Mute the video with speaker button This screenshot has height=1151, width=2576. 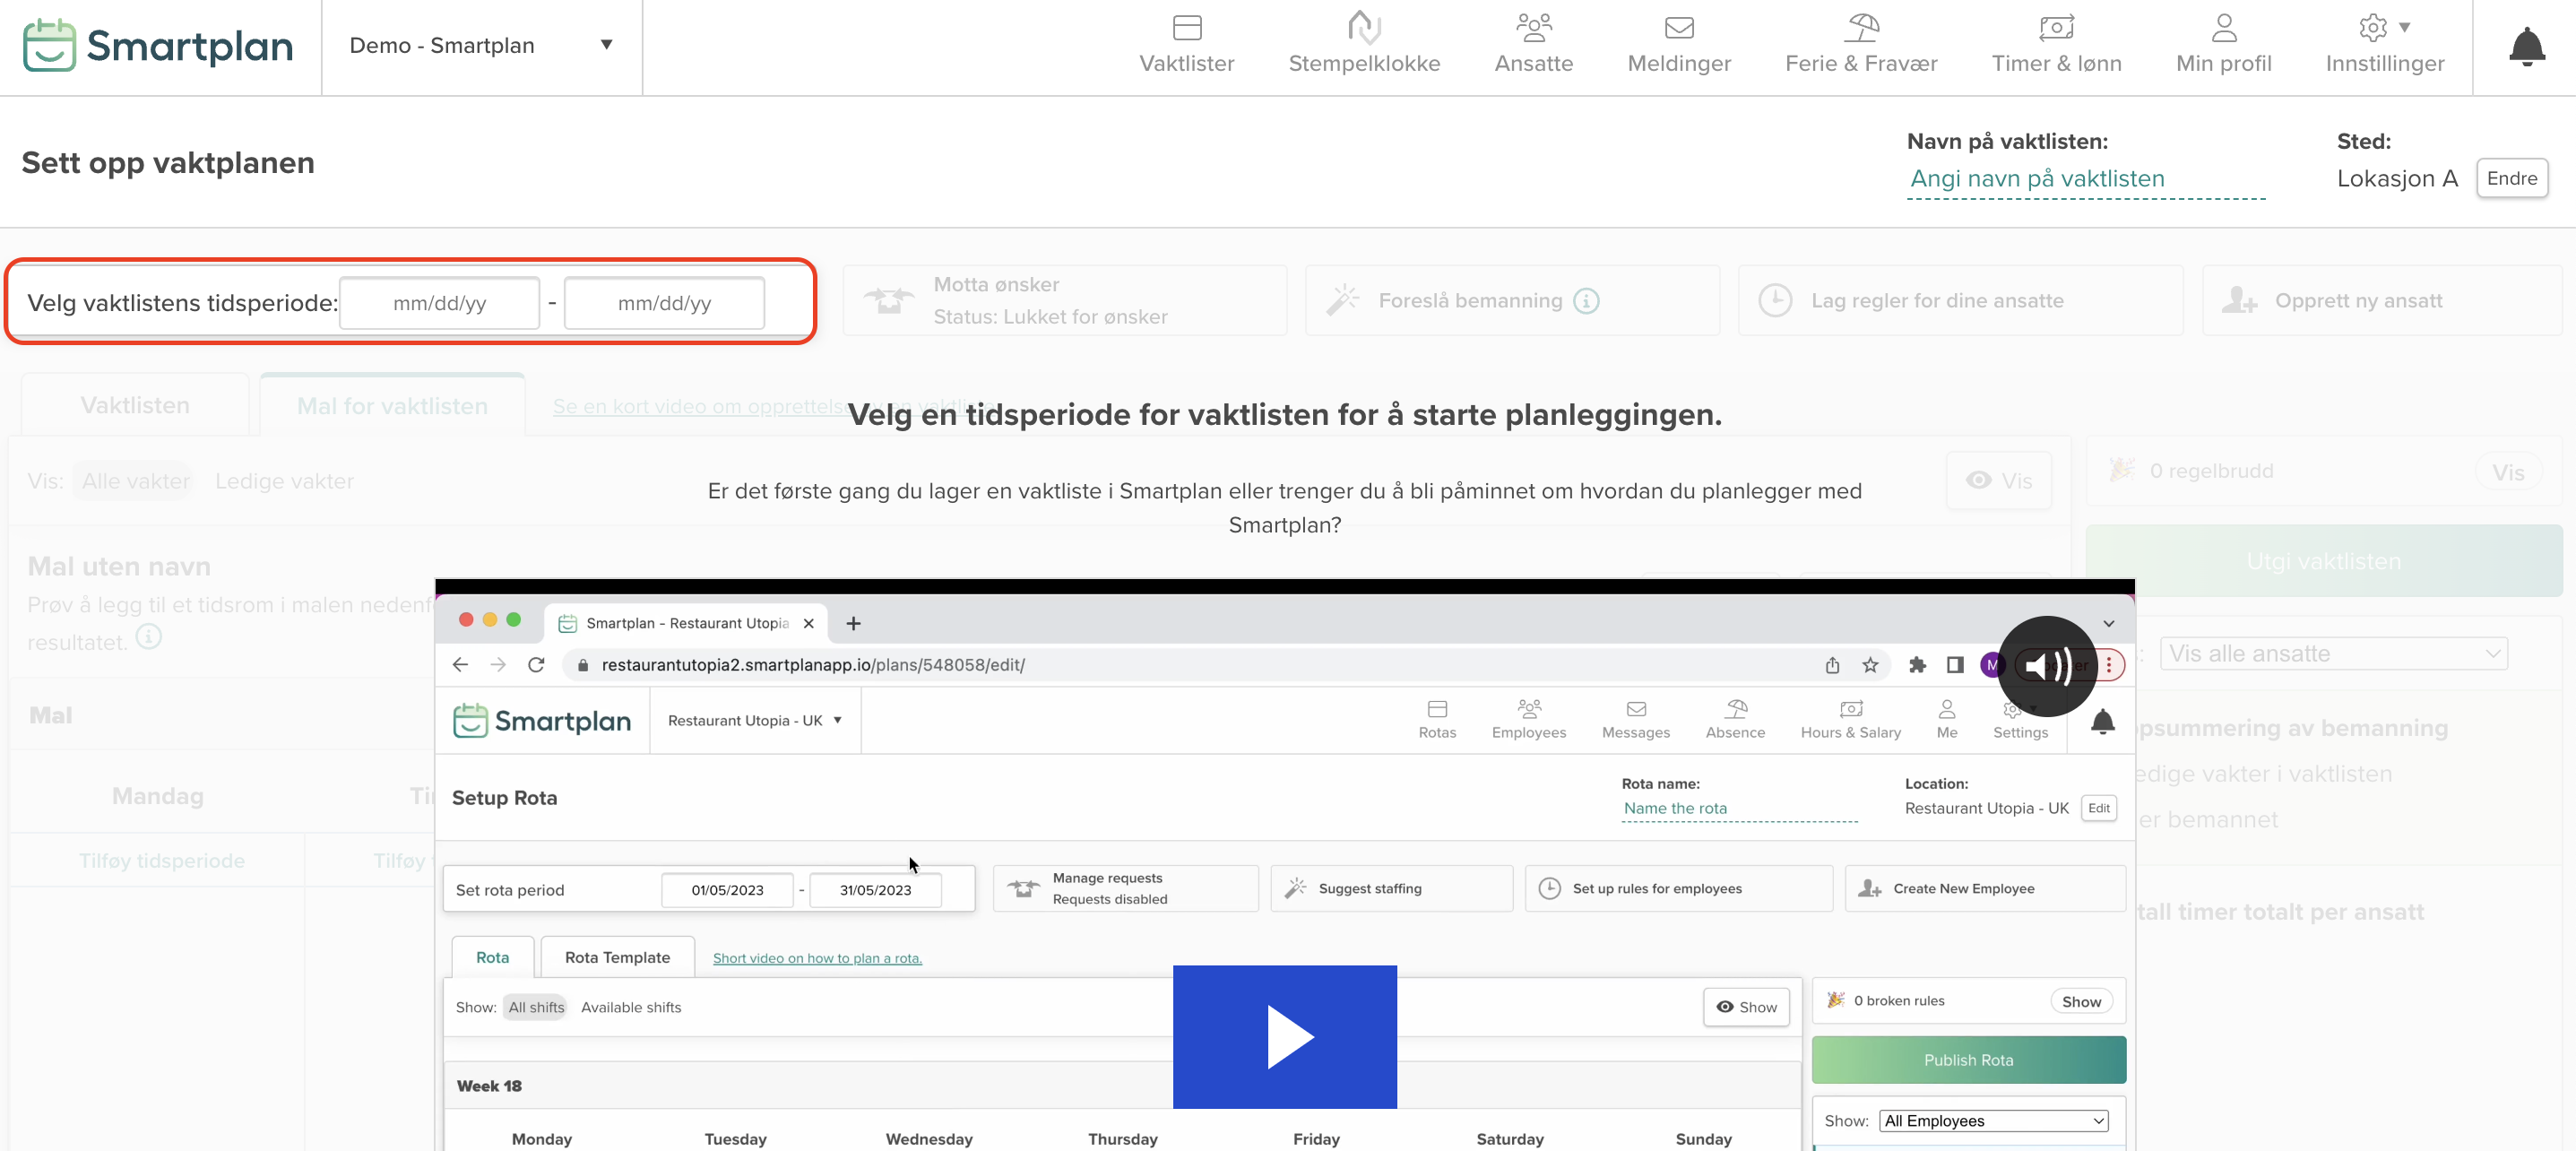(2046, 666)
